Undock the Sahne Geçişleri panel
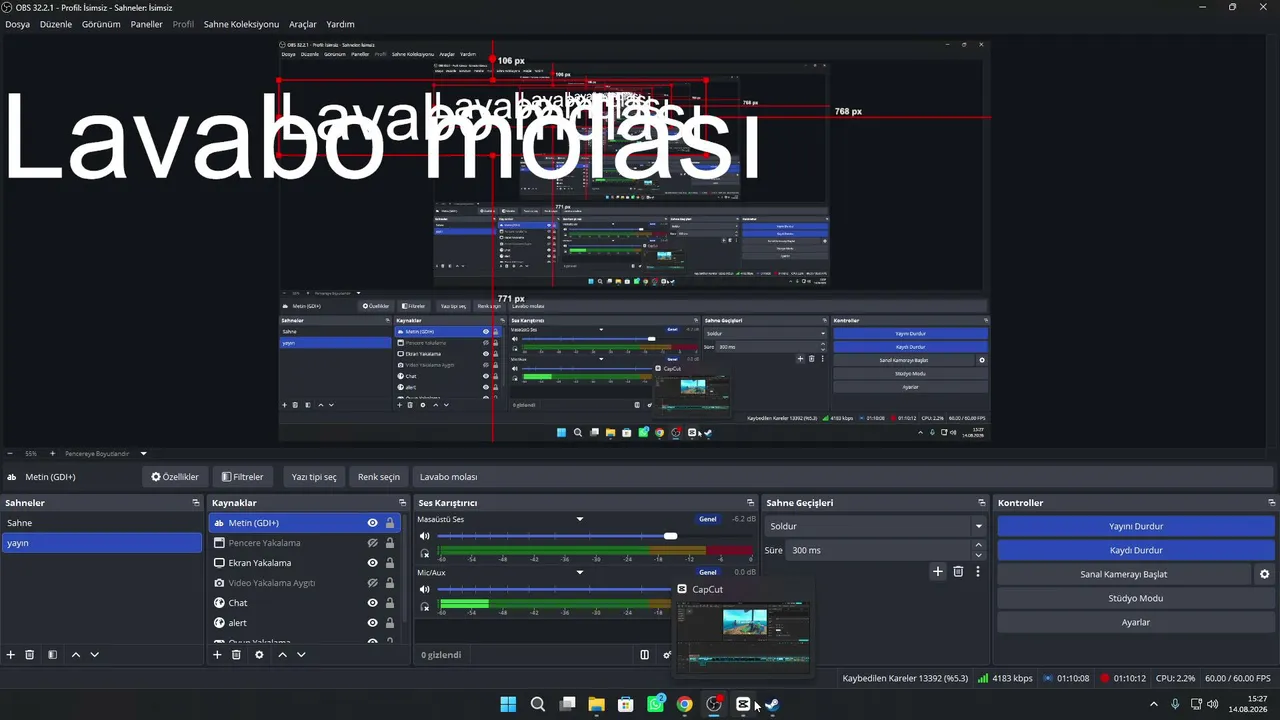1280x720 pixels. (982, 503)
